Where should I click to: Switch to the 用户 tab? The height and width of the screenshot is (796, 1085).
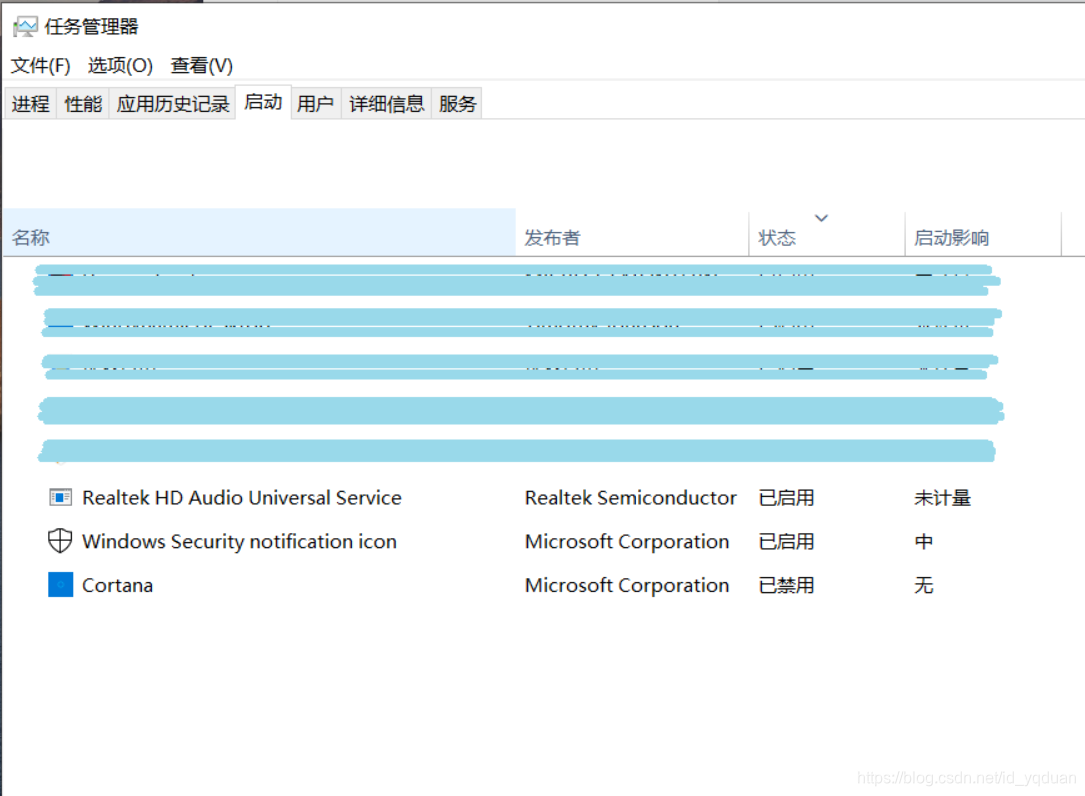tap(316, 104)
